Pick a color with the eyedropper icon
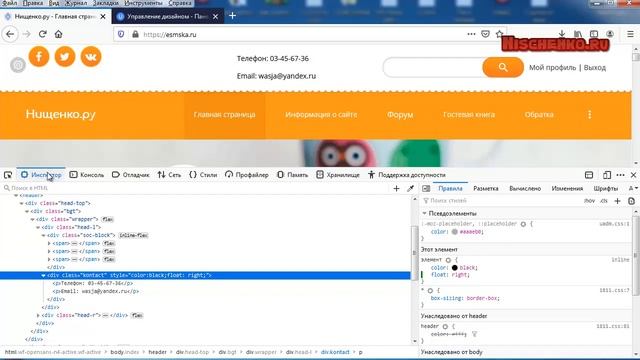This screenshot has height=360, width=640. [x=410, y=188]
